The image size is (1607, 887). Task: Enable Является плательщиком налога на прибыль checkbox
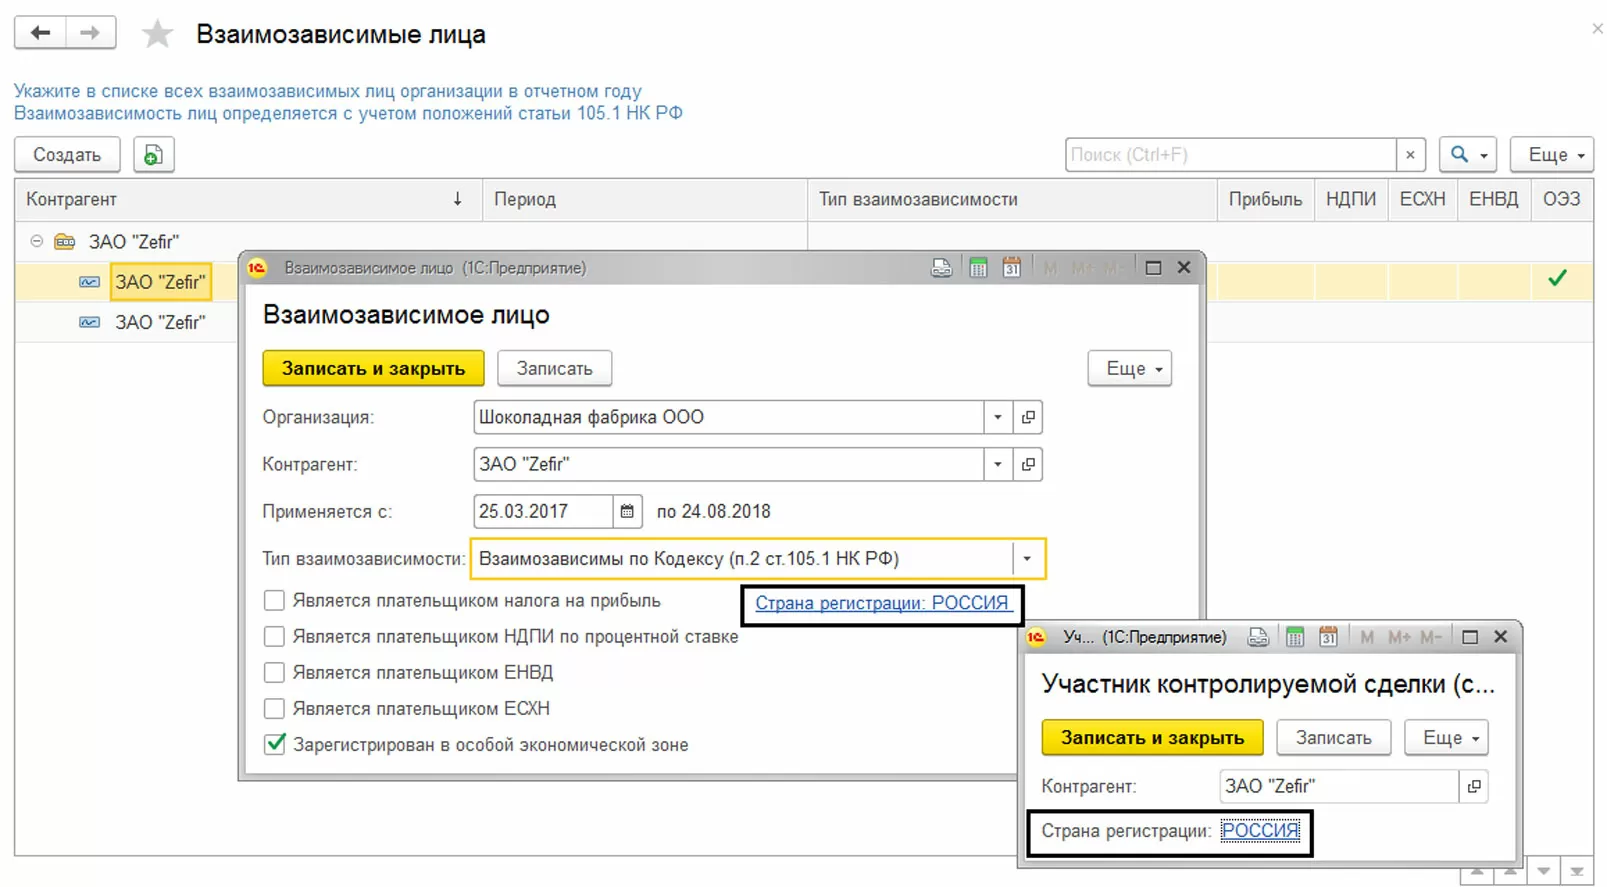[274, 601]
